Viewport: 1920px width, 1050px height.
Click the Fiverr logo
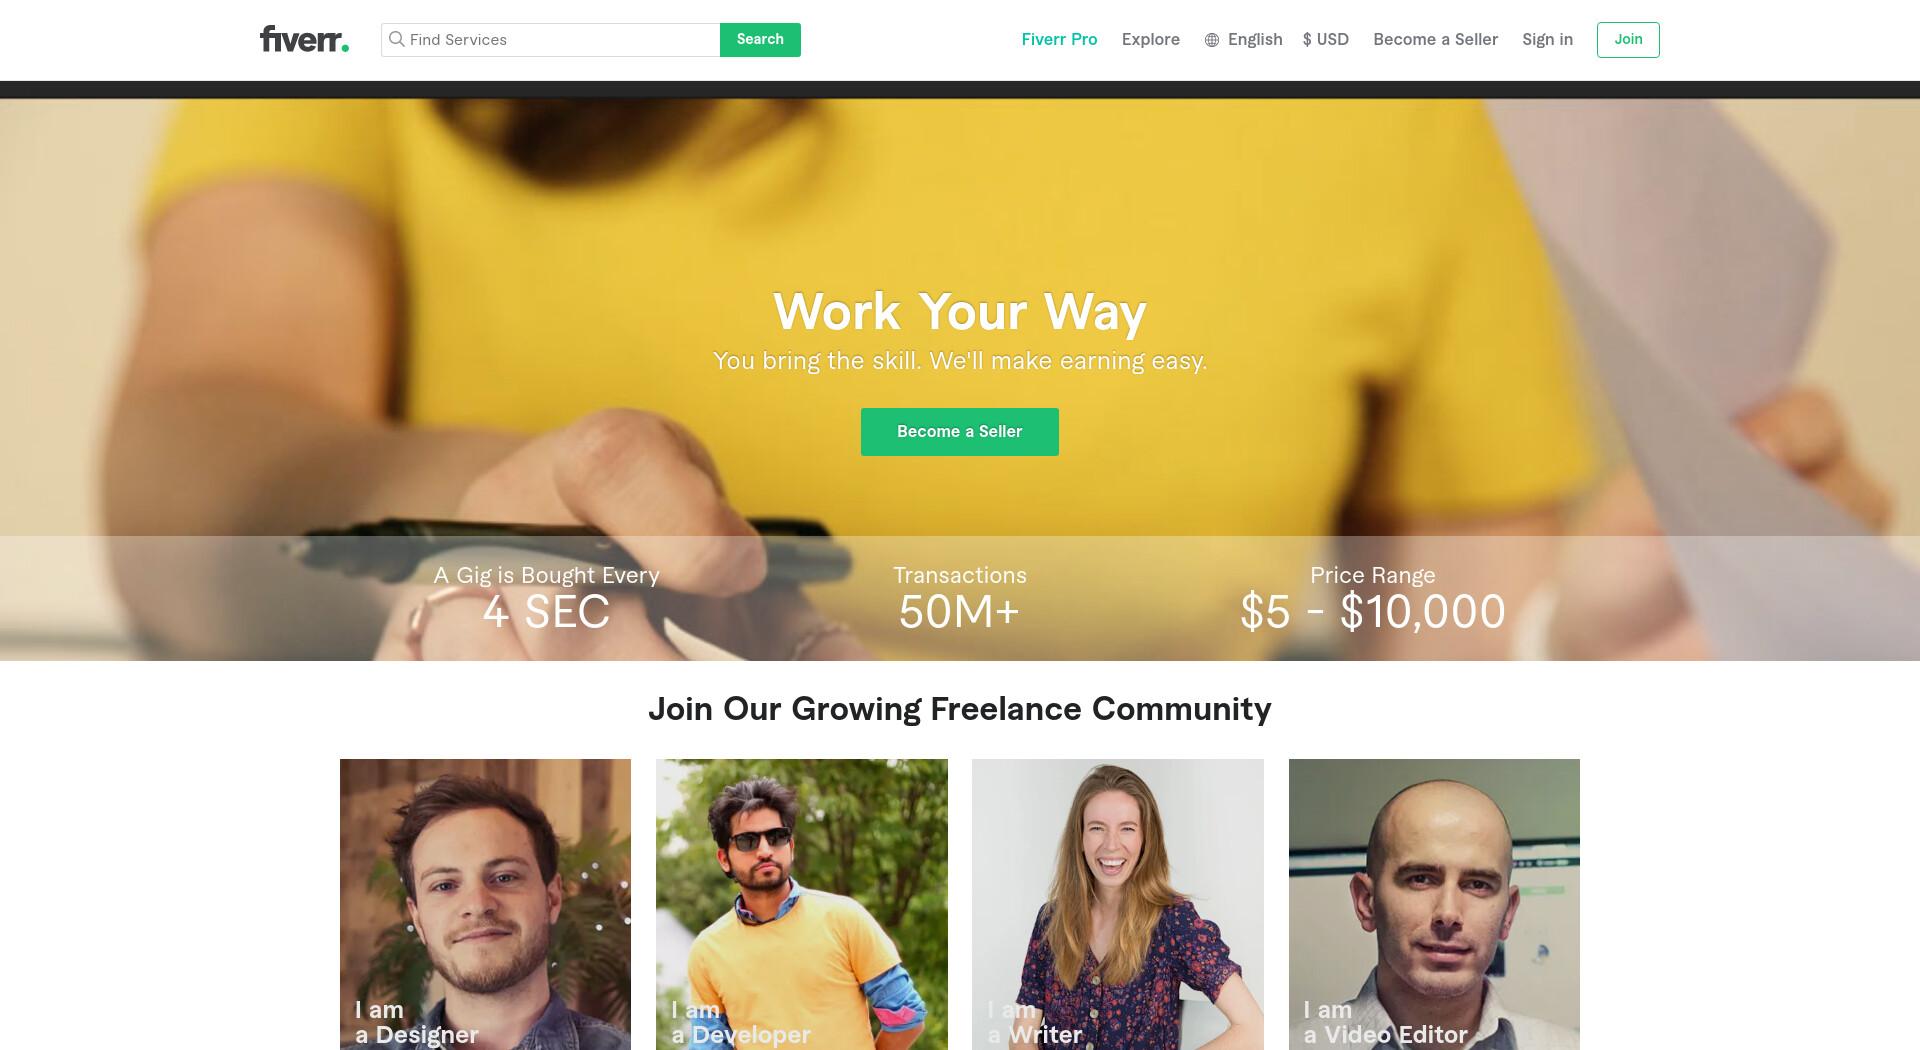coord(304,39)
